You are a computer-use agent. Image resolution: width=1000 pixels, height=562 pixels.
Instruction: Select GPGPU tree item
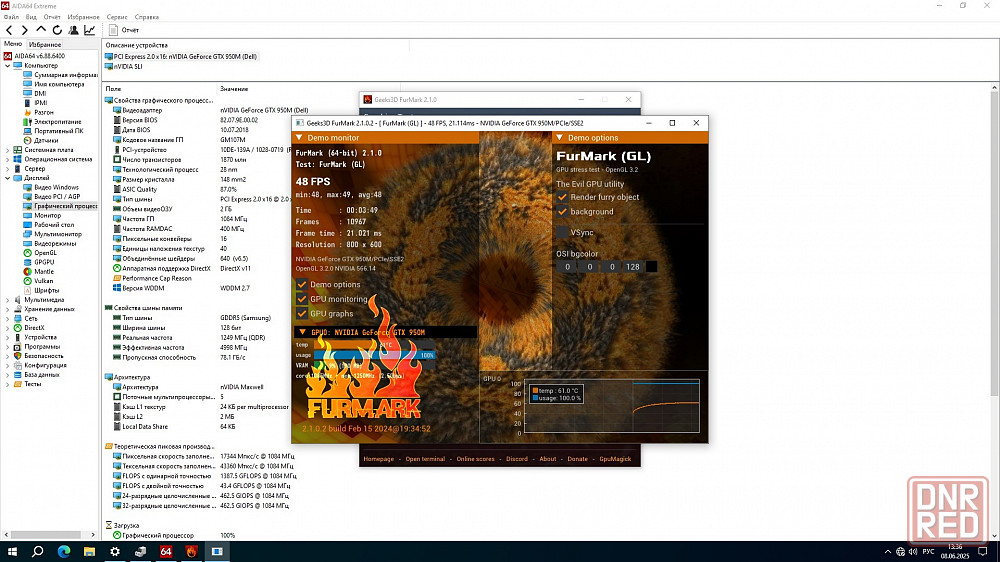44,262
